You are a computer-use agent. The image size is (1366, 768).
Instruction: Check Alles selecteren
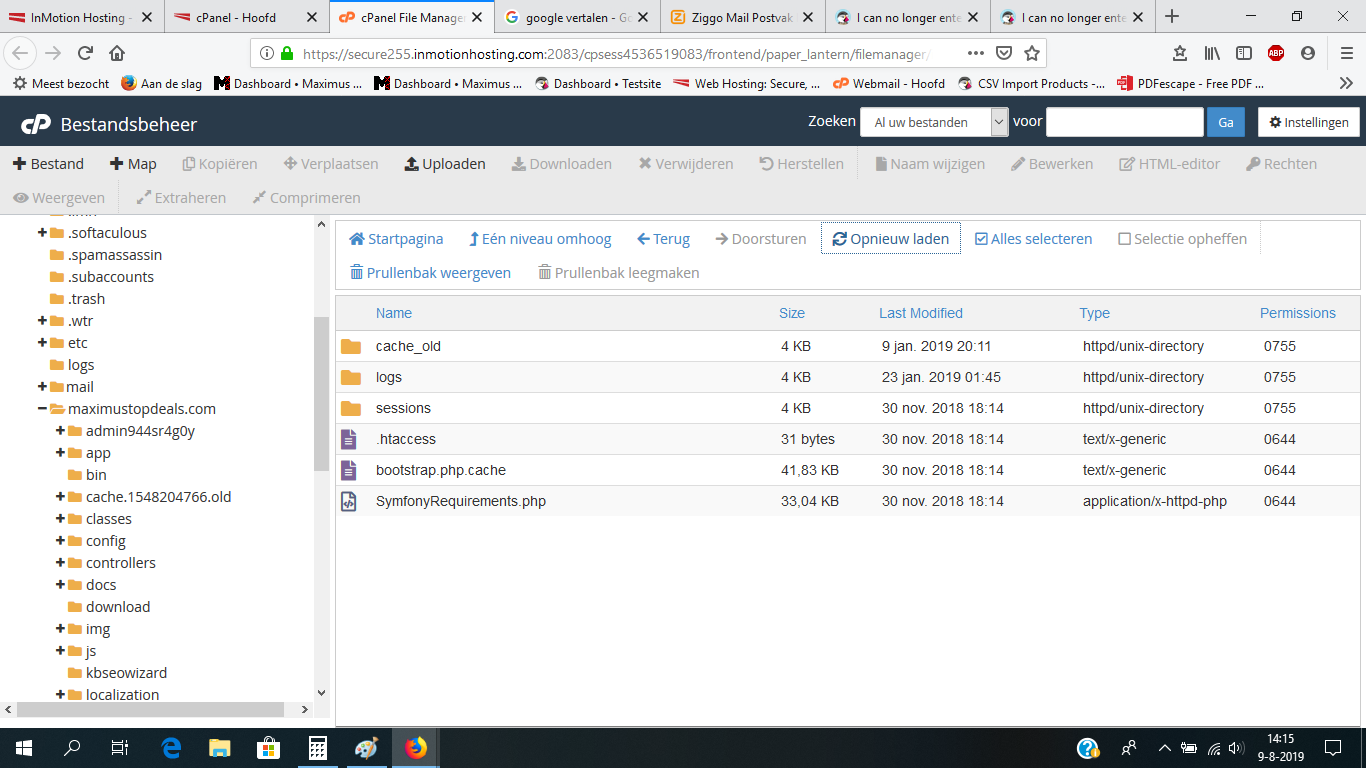1033,239
